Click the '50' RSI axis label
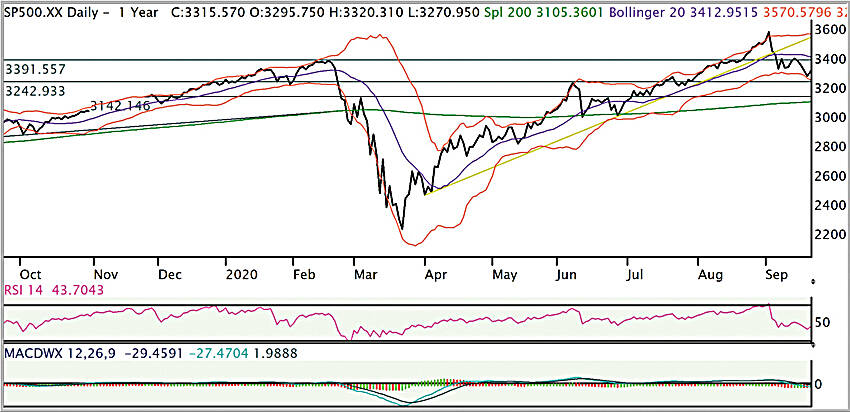The width and height of the screenshot is (850, 412). click(823, 323)
